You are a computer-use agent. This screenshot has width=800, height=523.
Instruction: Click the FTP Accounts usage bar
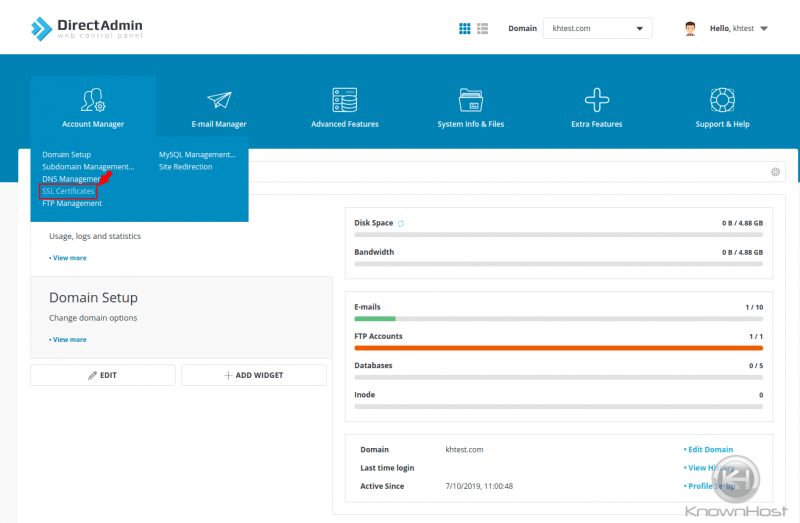pos(558,348)
